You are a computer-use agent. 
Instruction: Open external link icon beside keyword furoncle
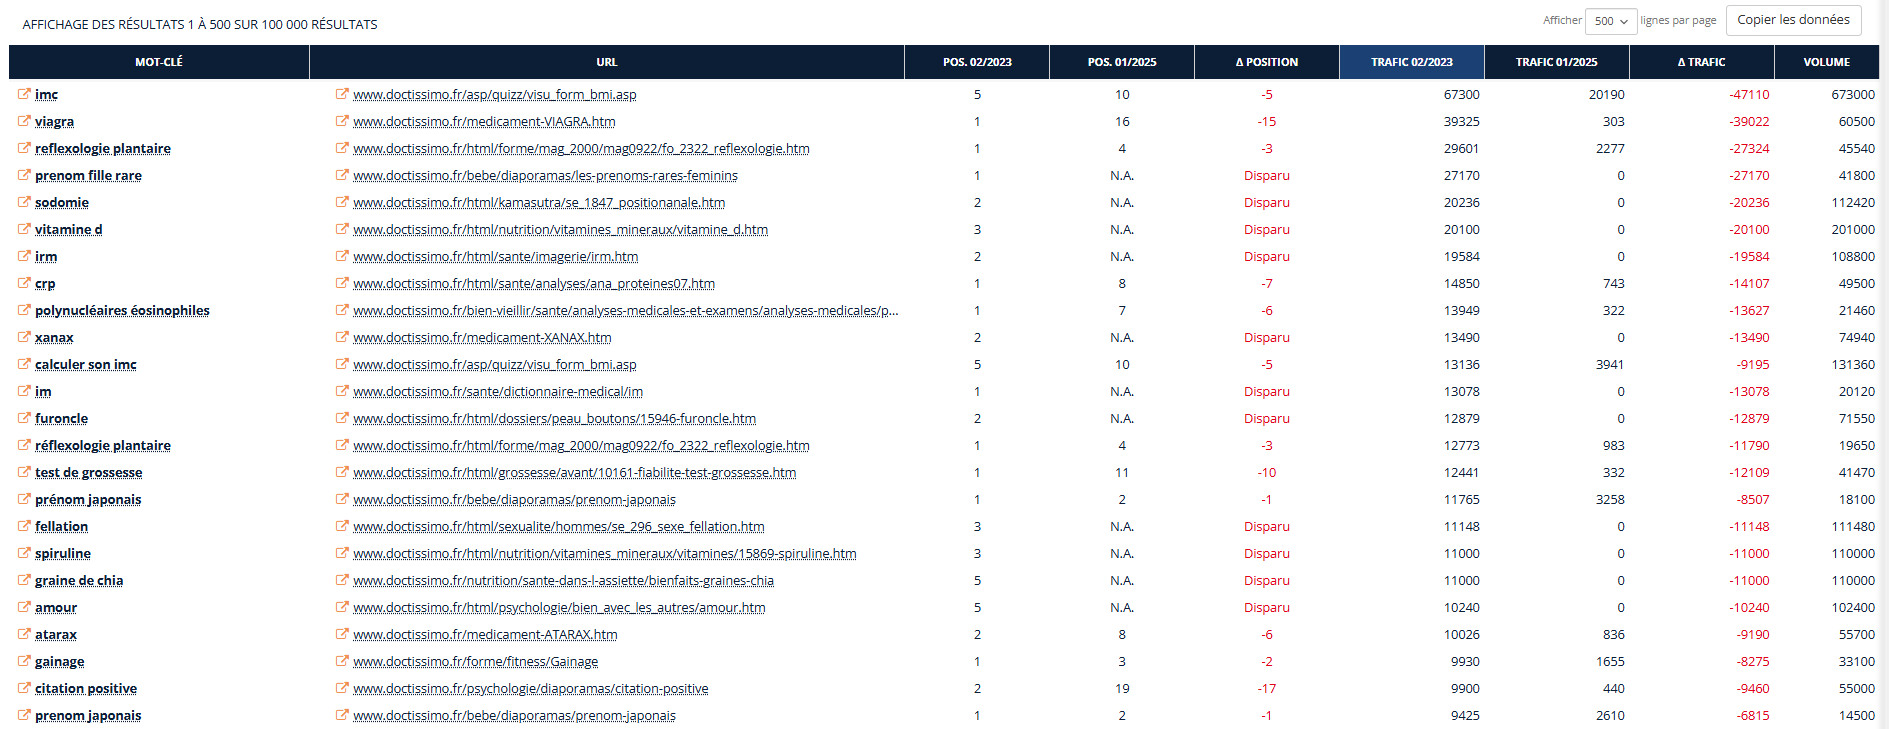pyautogui.click(x=24, y=418)
